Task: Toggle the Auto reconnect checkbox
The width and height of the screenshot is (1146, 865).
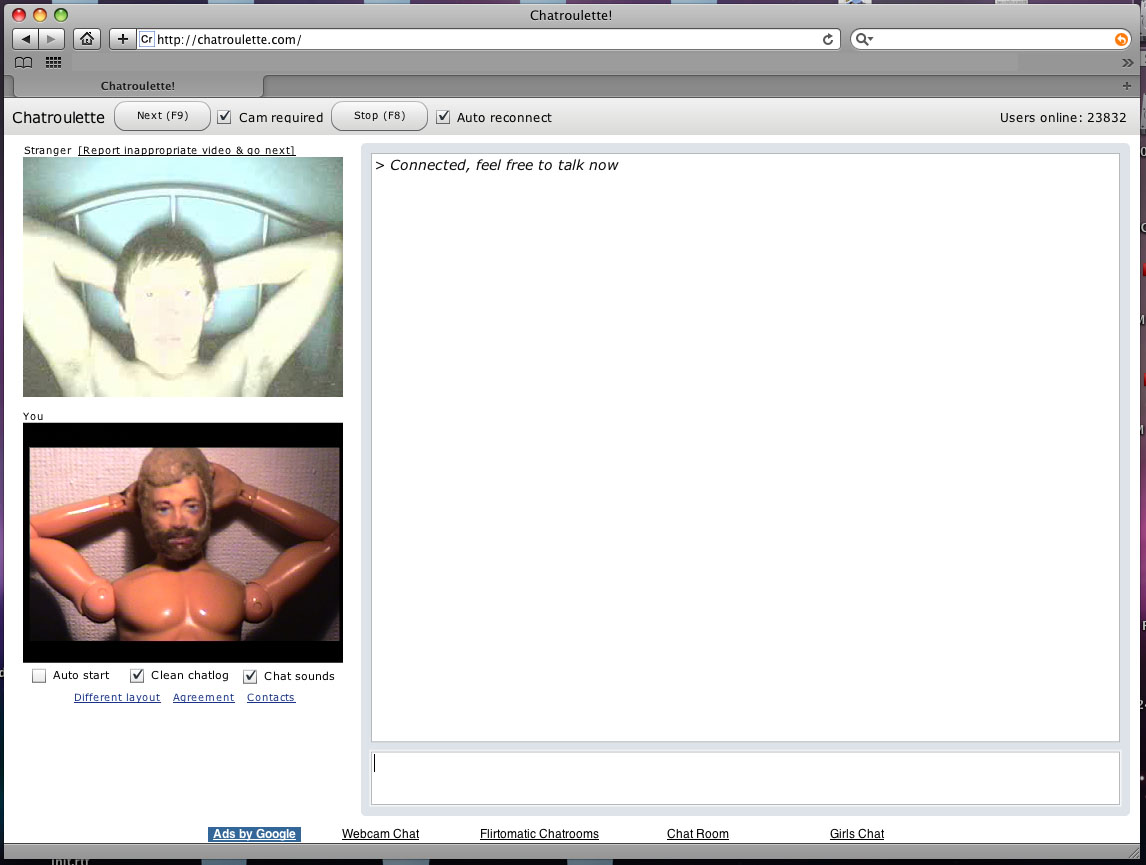Action: (443, 117)
